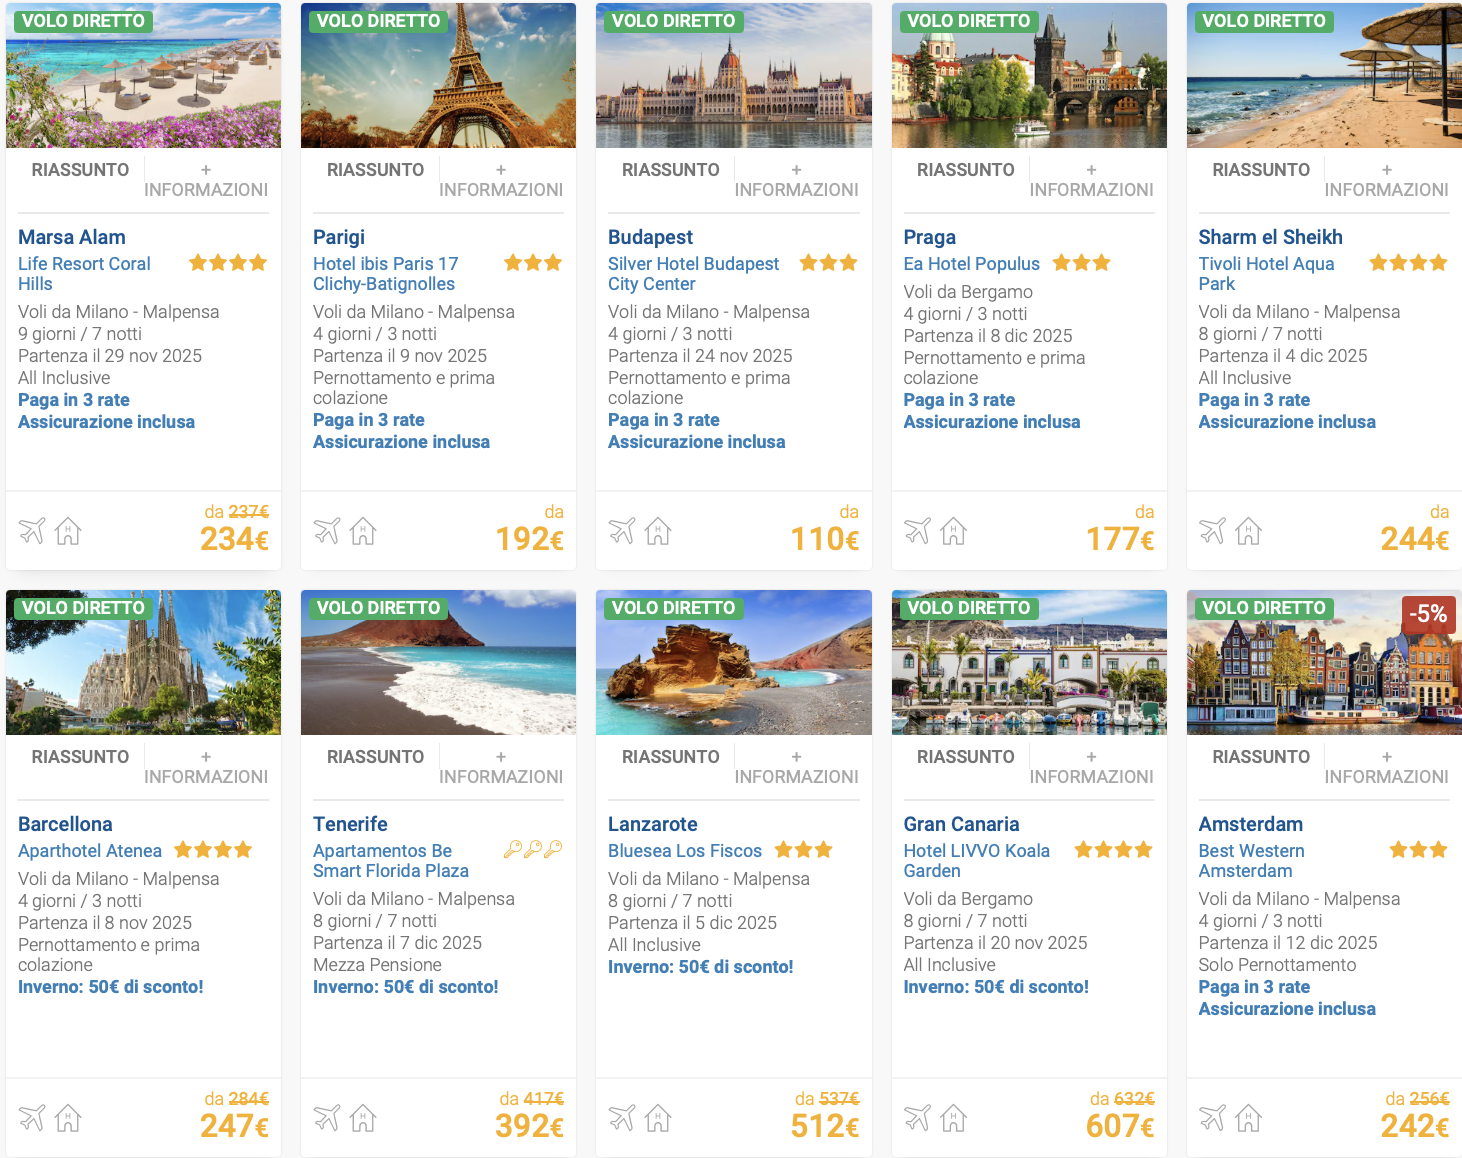Click the hotel icon on Barcellona card
1462x1158 pixels.
[68, 1118]
